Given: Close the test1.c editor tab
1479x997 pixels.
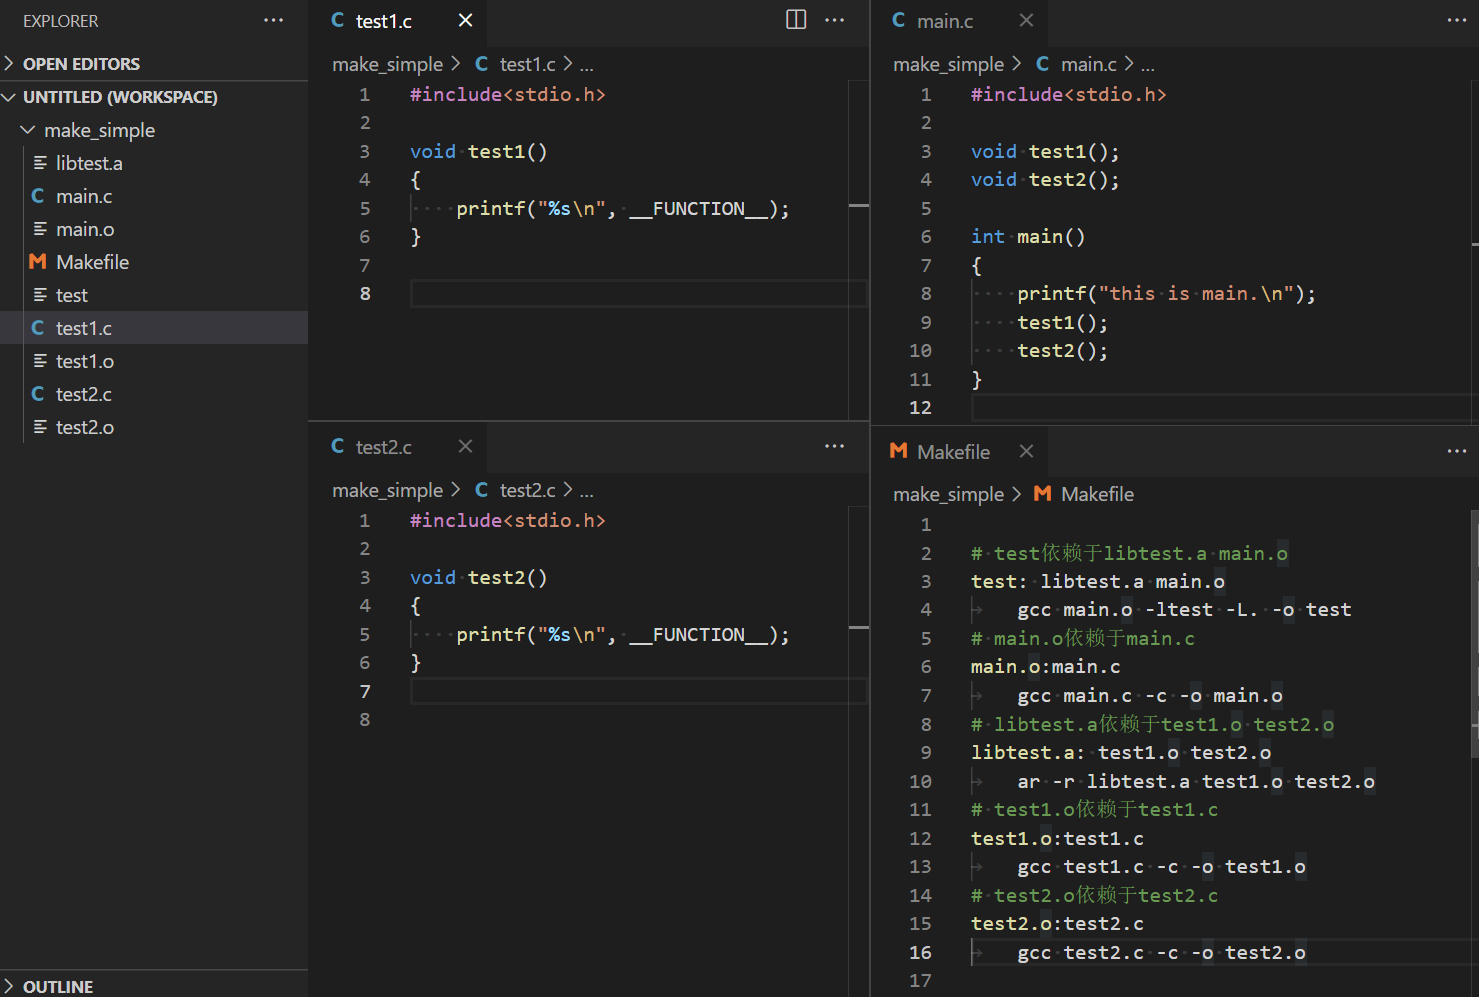Looking at the screenshot, I should [x=465, y=20].
